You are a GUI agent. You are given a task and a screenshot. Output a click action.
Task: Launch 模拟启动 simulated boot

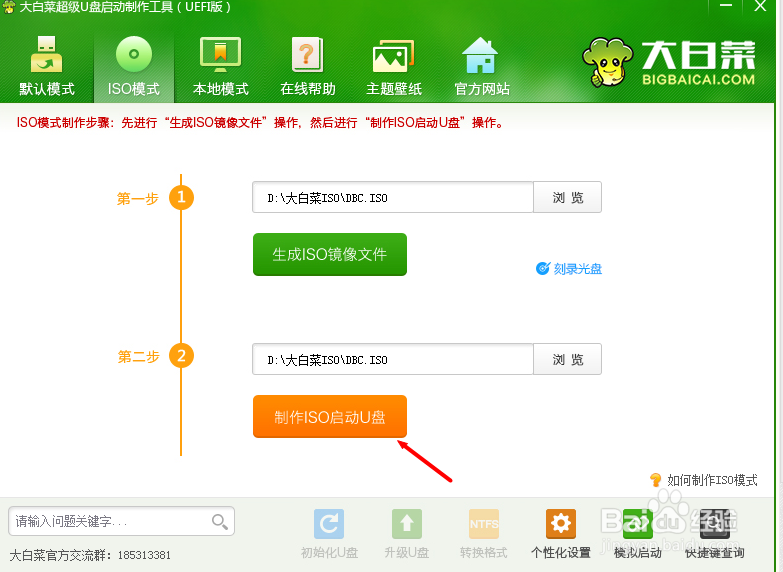point(638,534)
